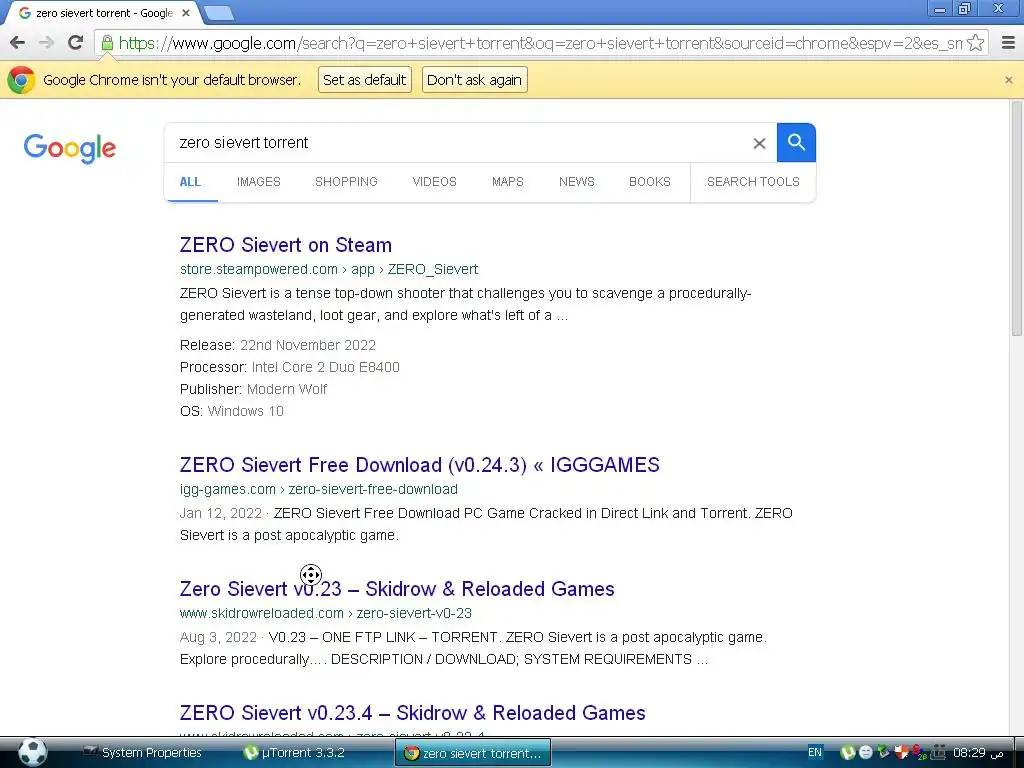The image size is (1024, 768).
Task: Click igg-games.com breadcrumb URL
Action: coord(319,489)
